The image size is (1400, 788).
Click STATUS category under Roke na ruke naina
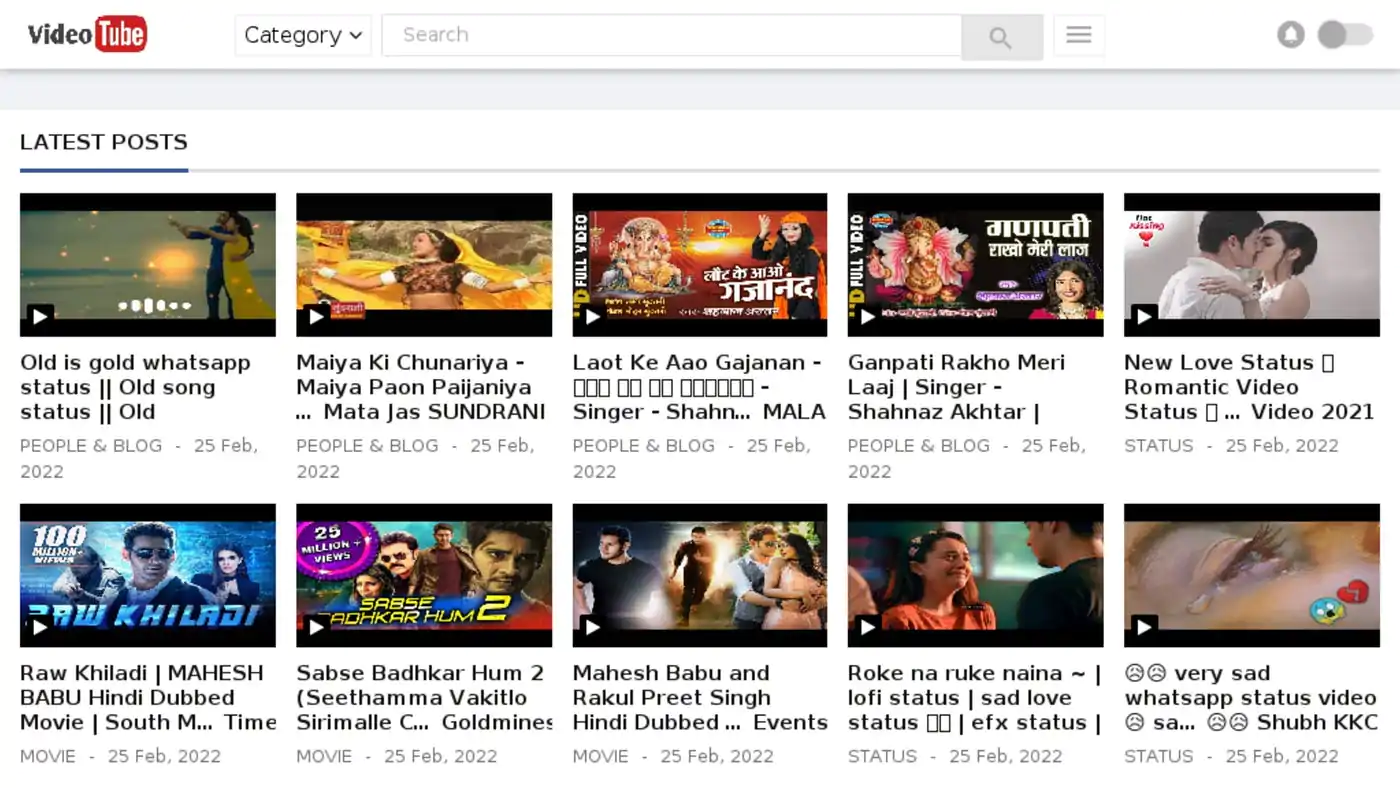coord(883,756)
